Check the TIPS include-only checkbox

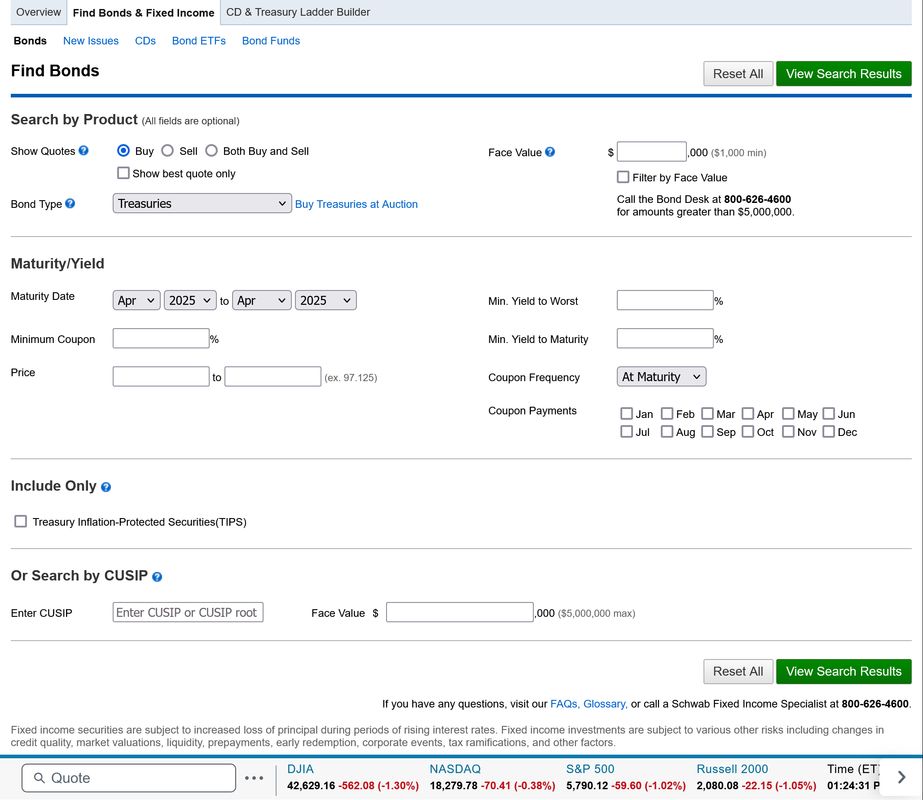click(x=21, y=522)
